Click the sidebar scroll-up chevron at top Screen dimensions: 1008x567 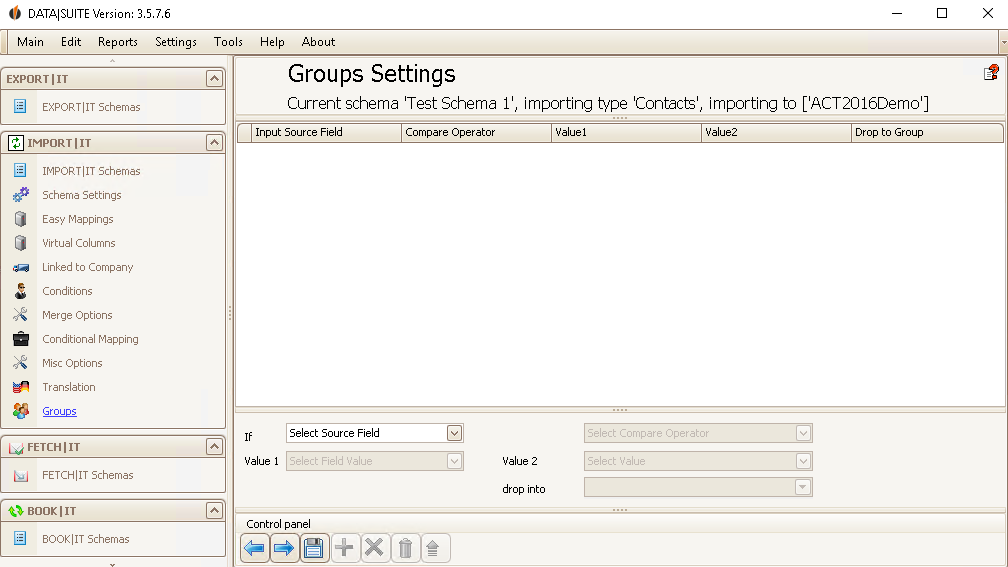(112, 61)
